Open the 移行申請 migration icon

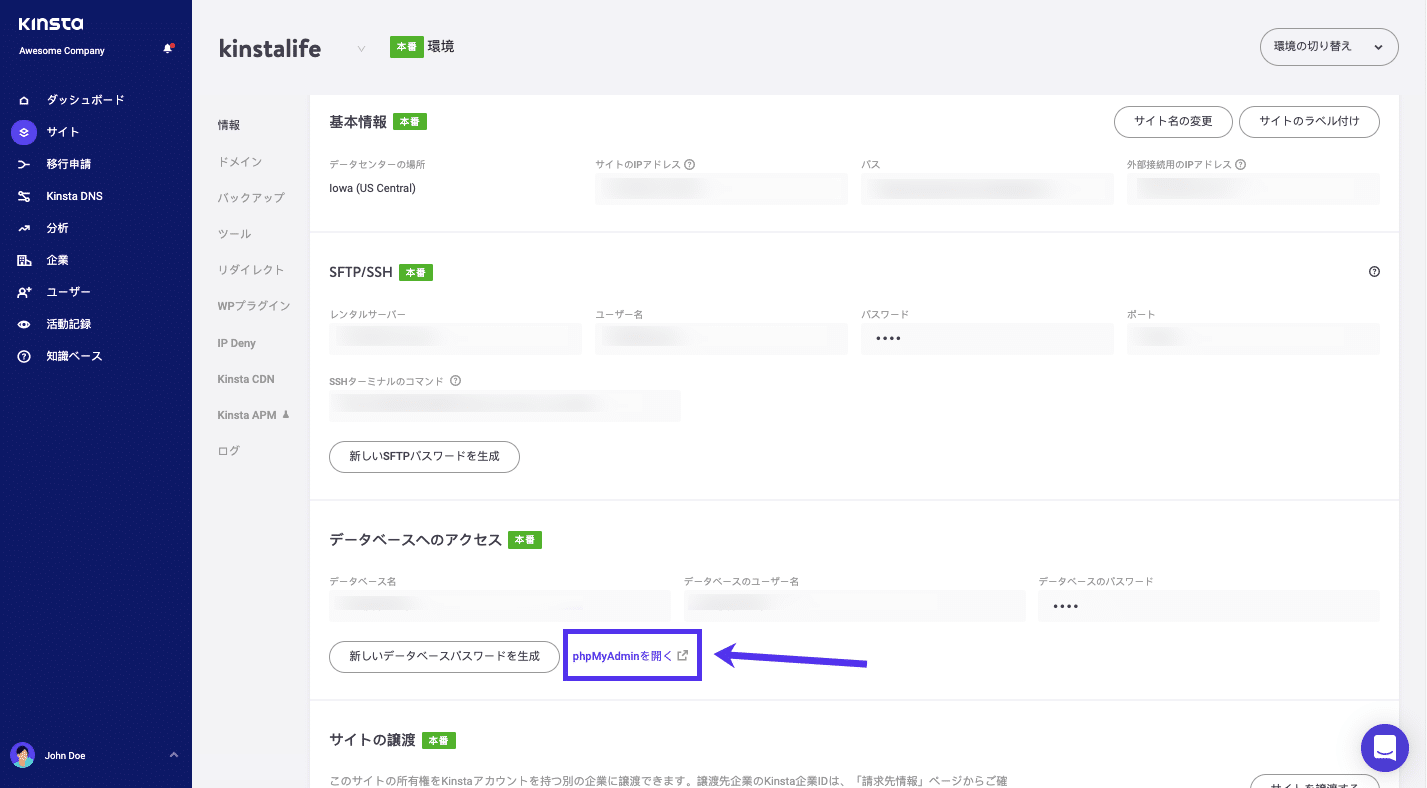(24, 163)
